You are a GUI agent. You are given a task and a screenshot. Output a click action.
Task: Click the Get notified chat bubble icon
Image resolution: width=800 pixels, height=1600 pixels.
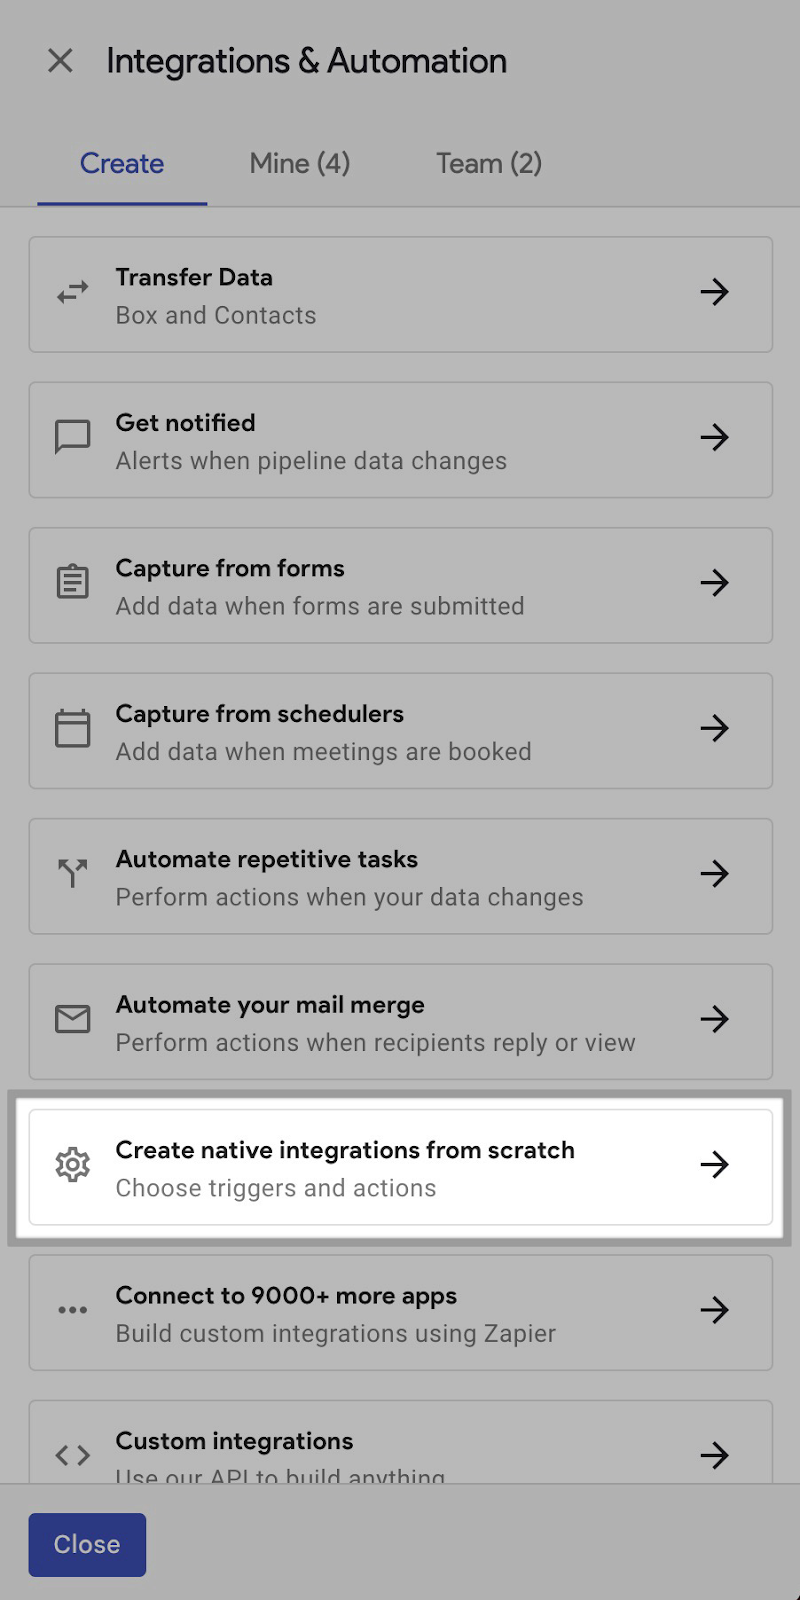(71, 437)
